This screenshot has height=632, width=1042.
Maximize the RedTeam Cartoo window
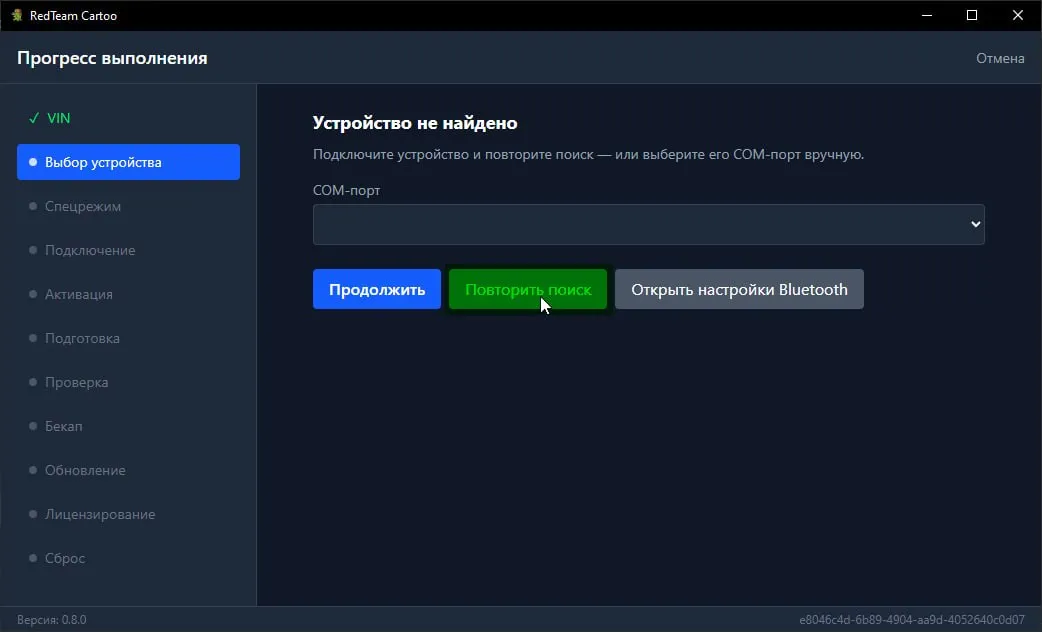coord(972,15)
